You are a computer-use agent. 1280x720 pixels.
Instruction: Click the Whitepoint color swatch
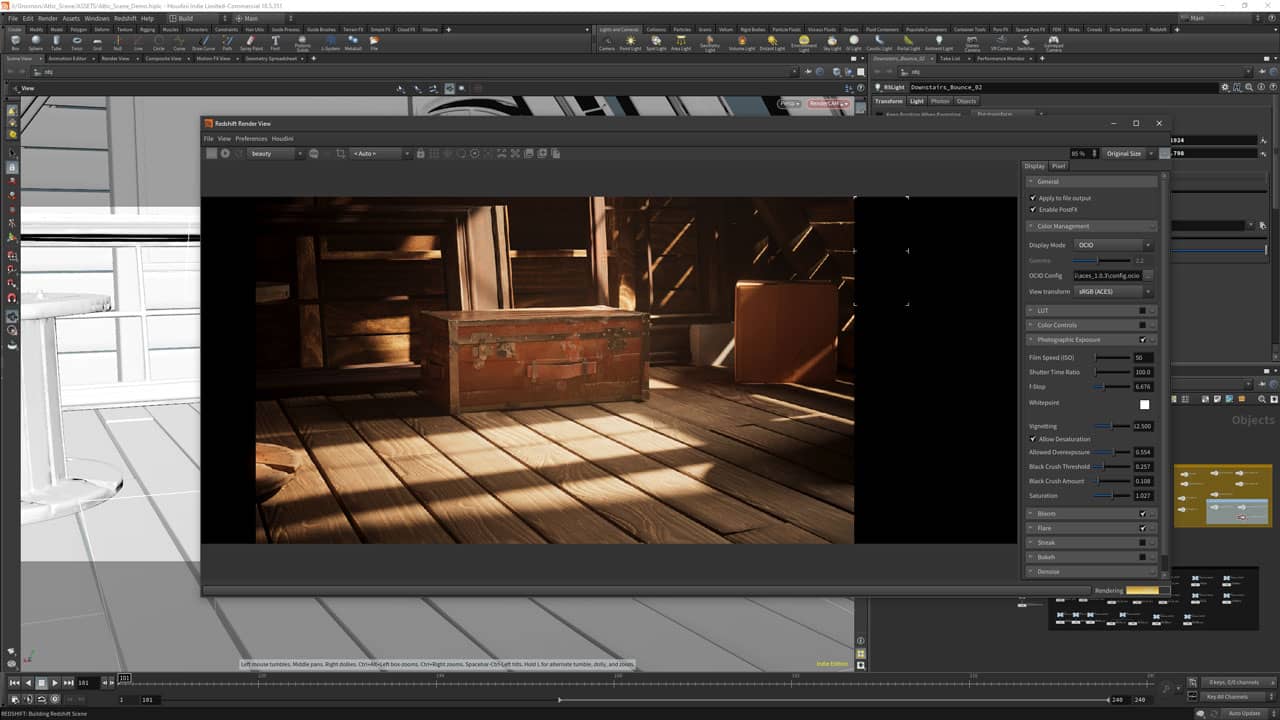1144,404
